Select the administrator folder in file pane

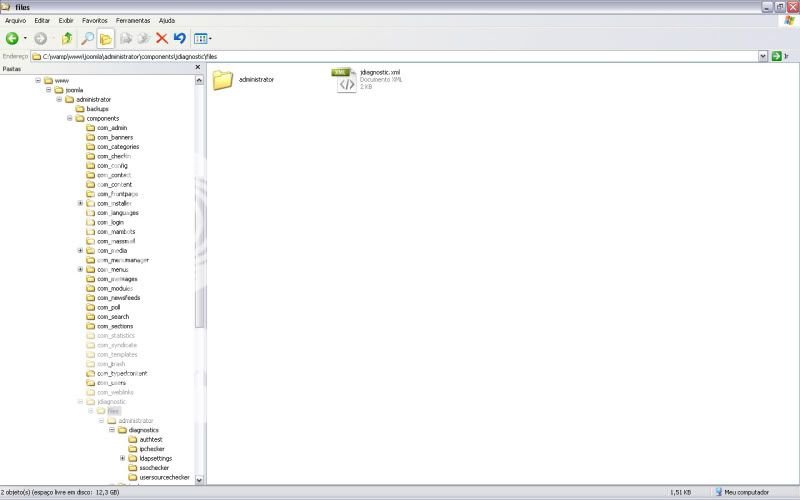pyautogui.click(x=222, y=80)
